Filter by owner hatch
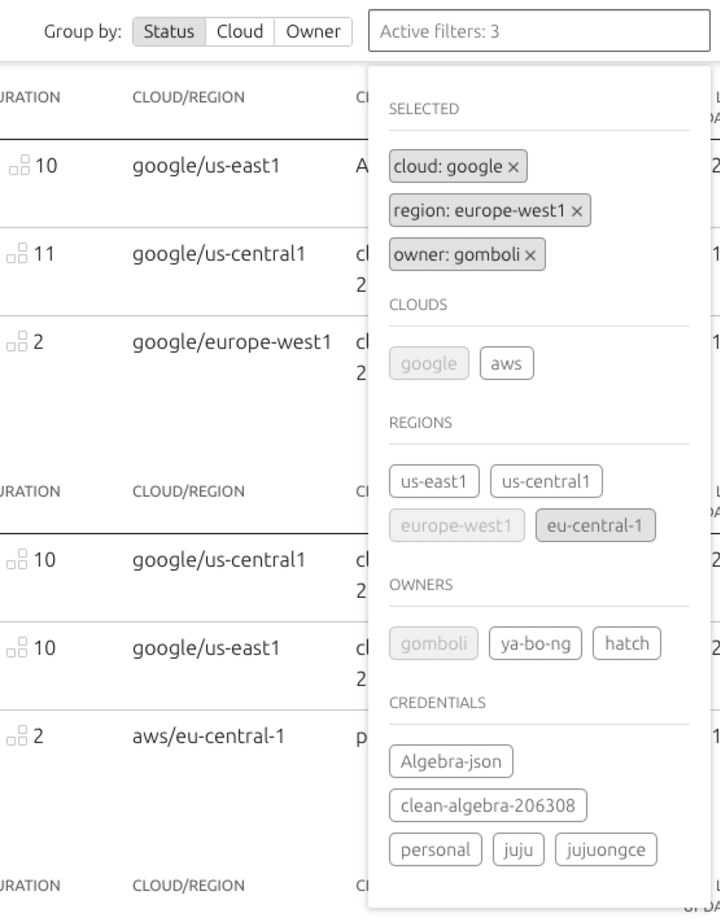The height and width of the screenshot is (922, 720). tap(627, 644)
